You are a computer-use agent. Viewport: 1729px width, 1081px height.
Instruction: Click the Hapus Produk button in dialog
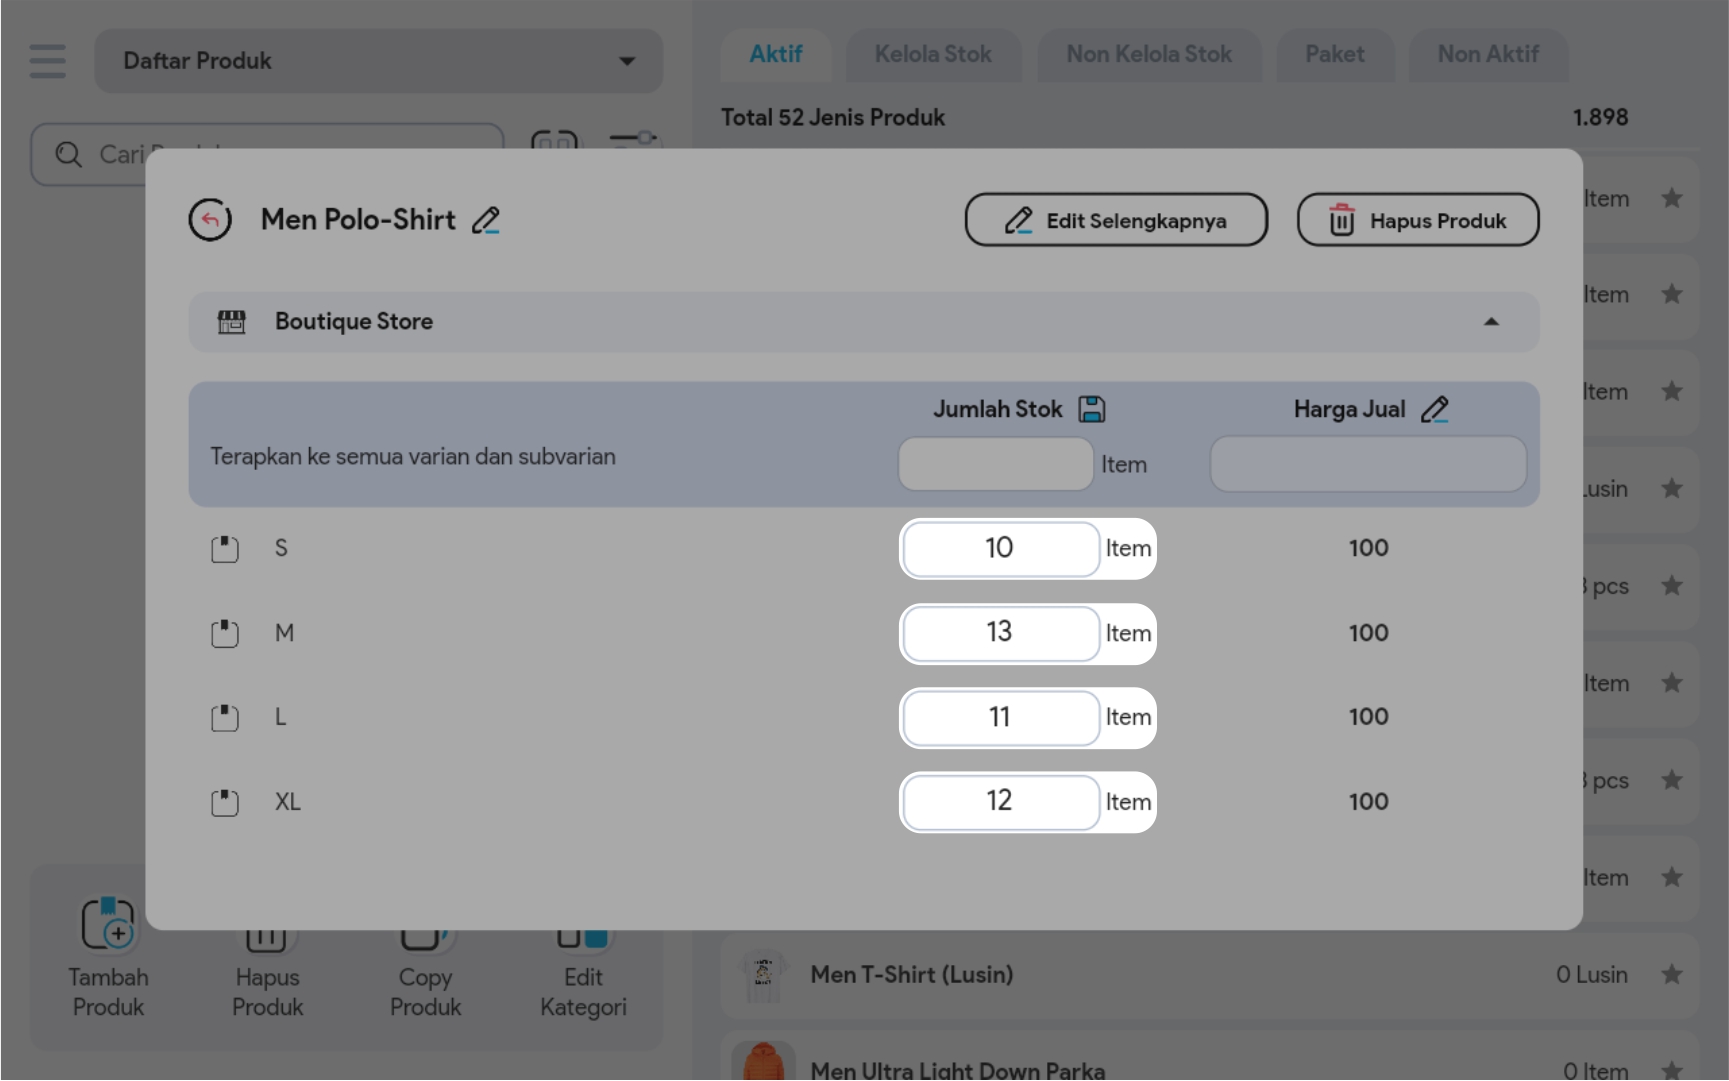tap(1417, 220)
